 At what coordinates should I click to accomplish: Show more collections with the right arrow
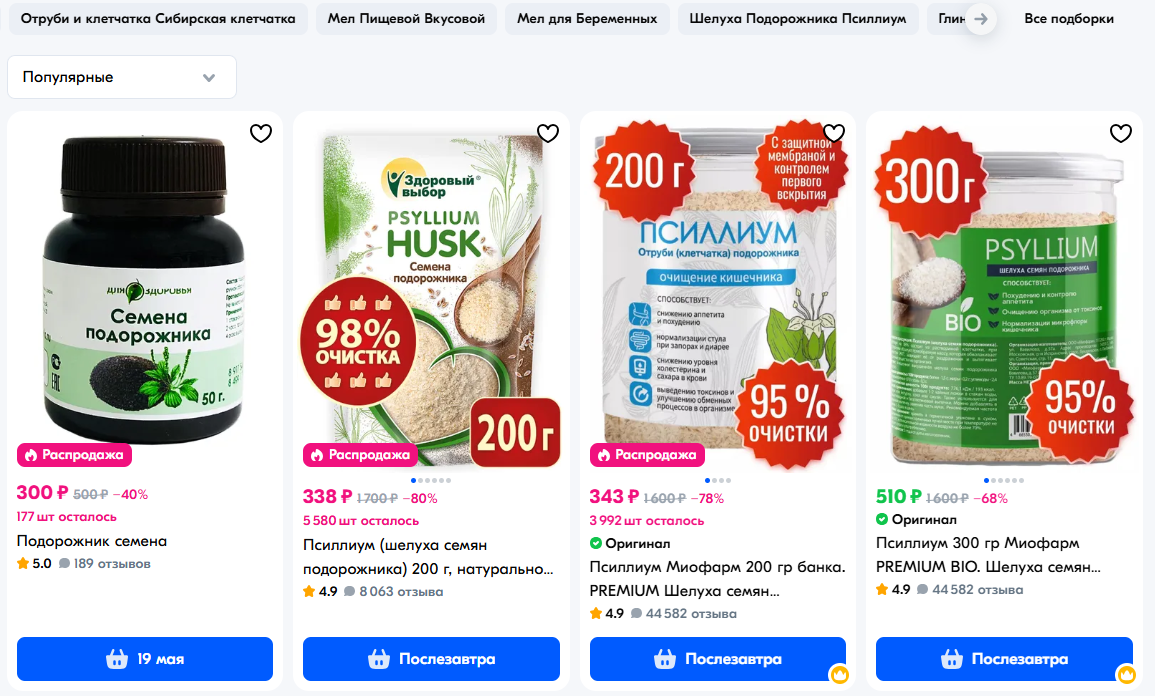coord(980,19)
